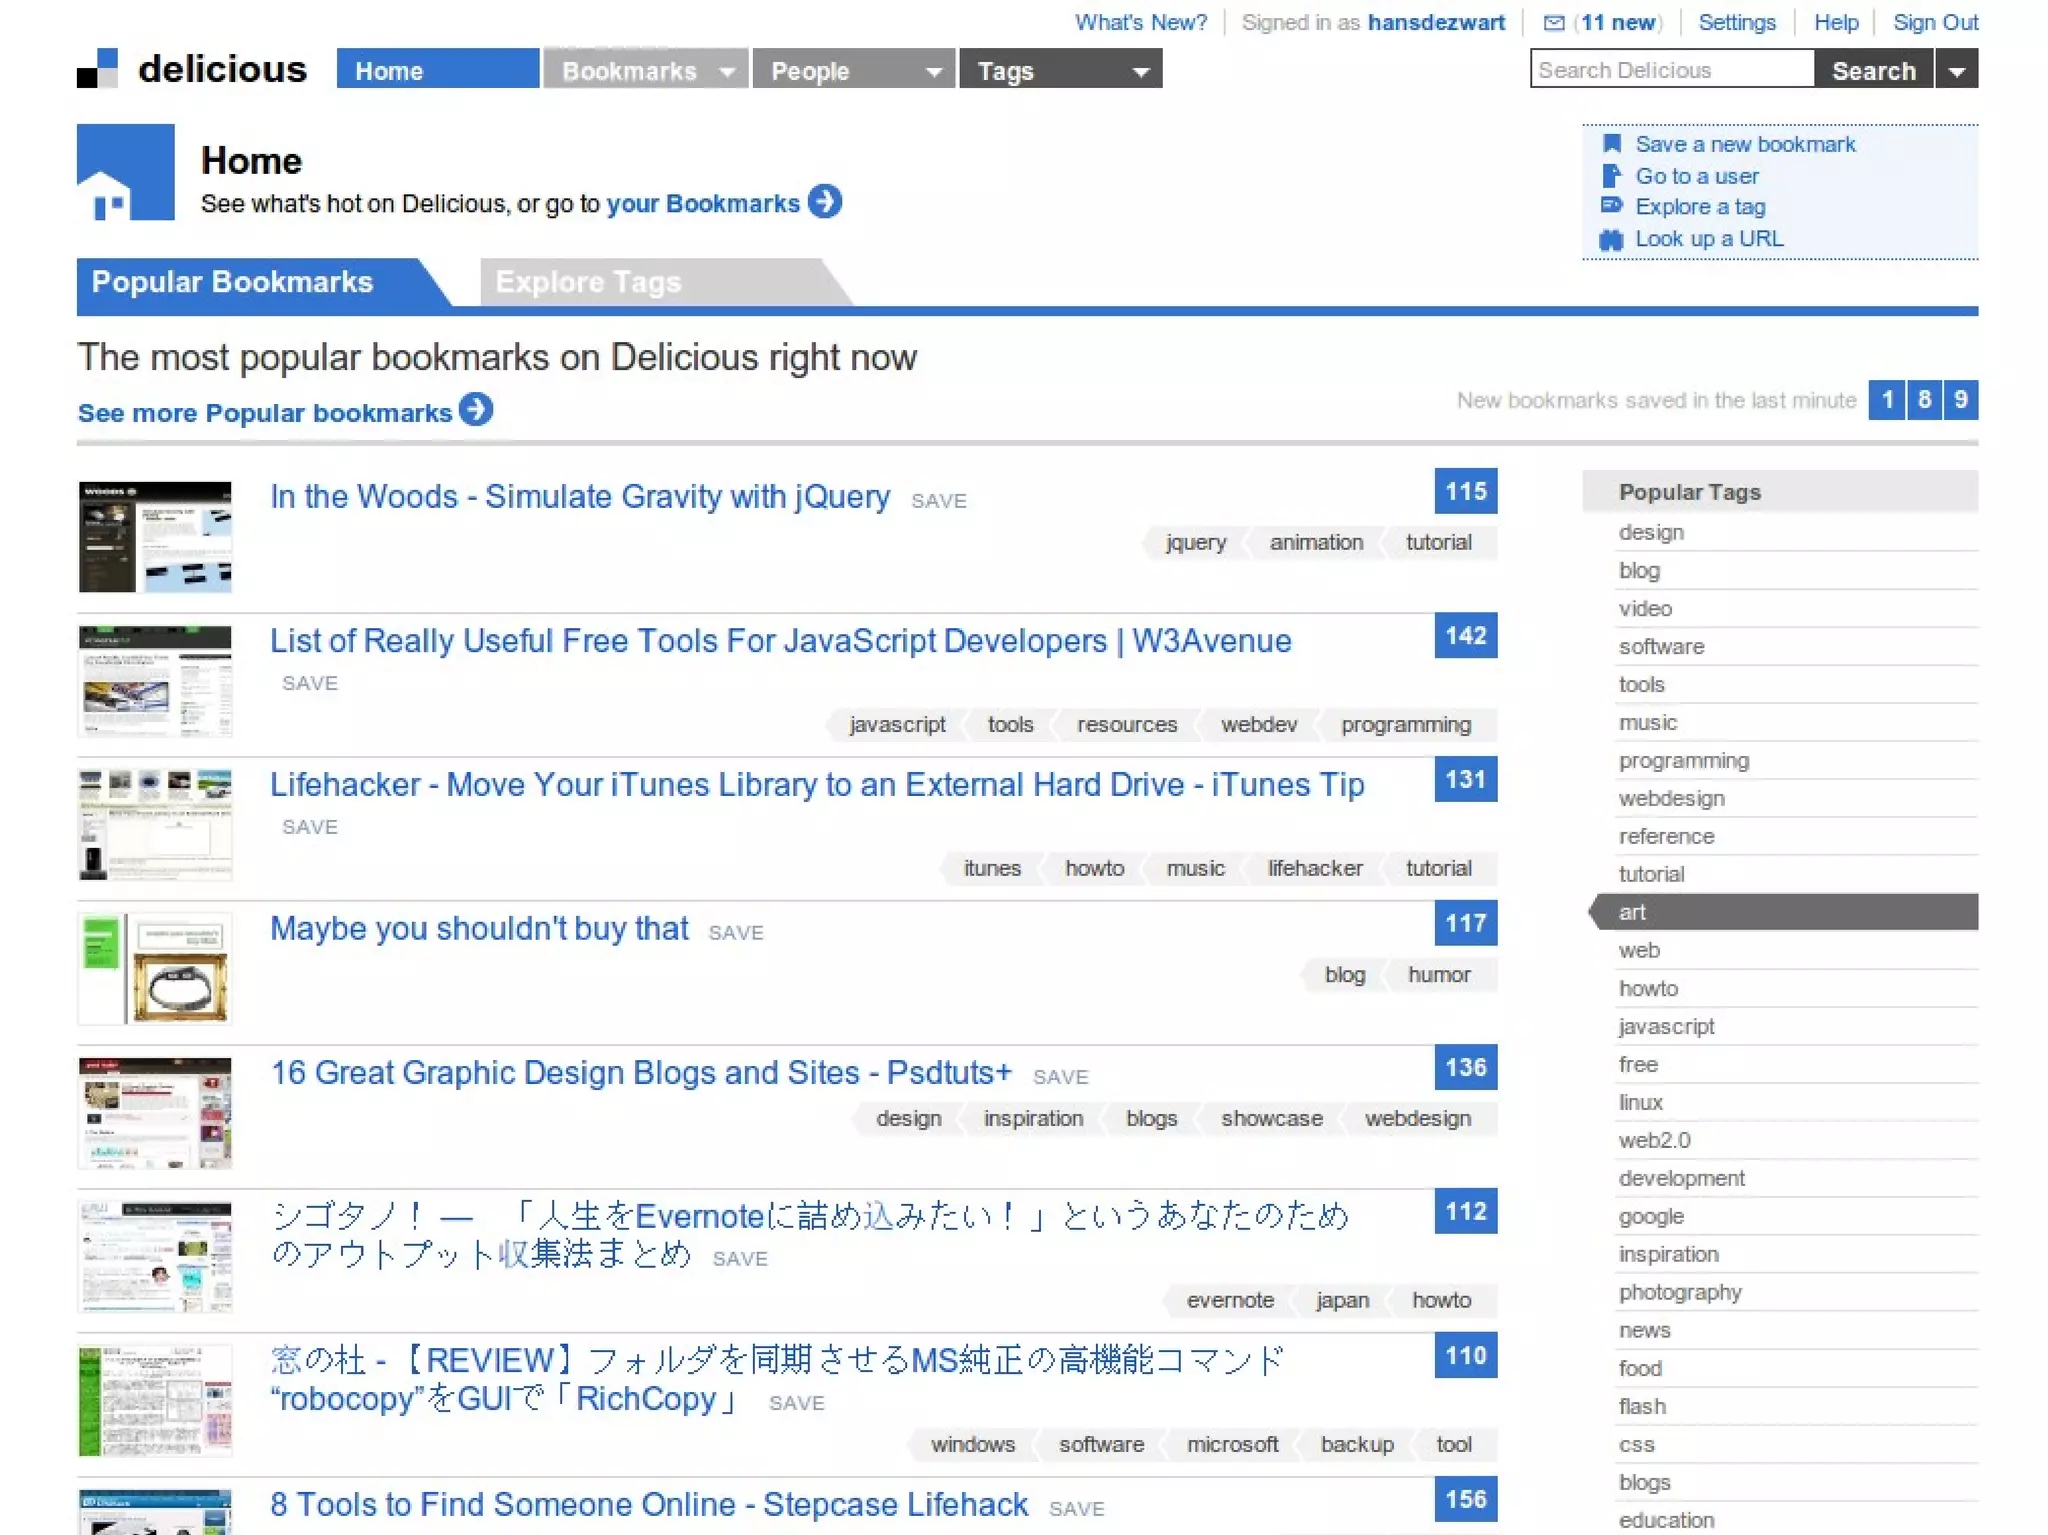Open 16 Great Graphic Design Blogs link
The width and height of the screenshot is (2048, 1535).
(x=641, y=1072)
